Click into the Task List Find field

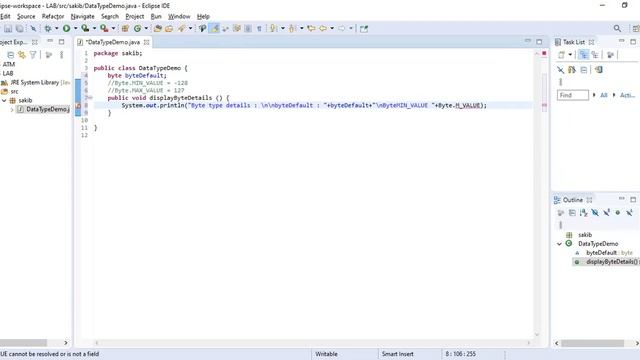pos(573,95)
